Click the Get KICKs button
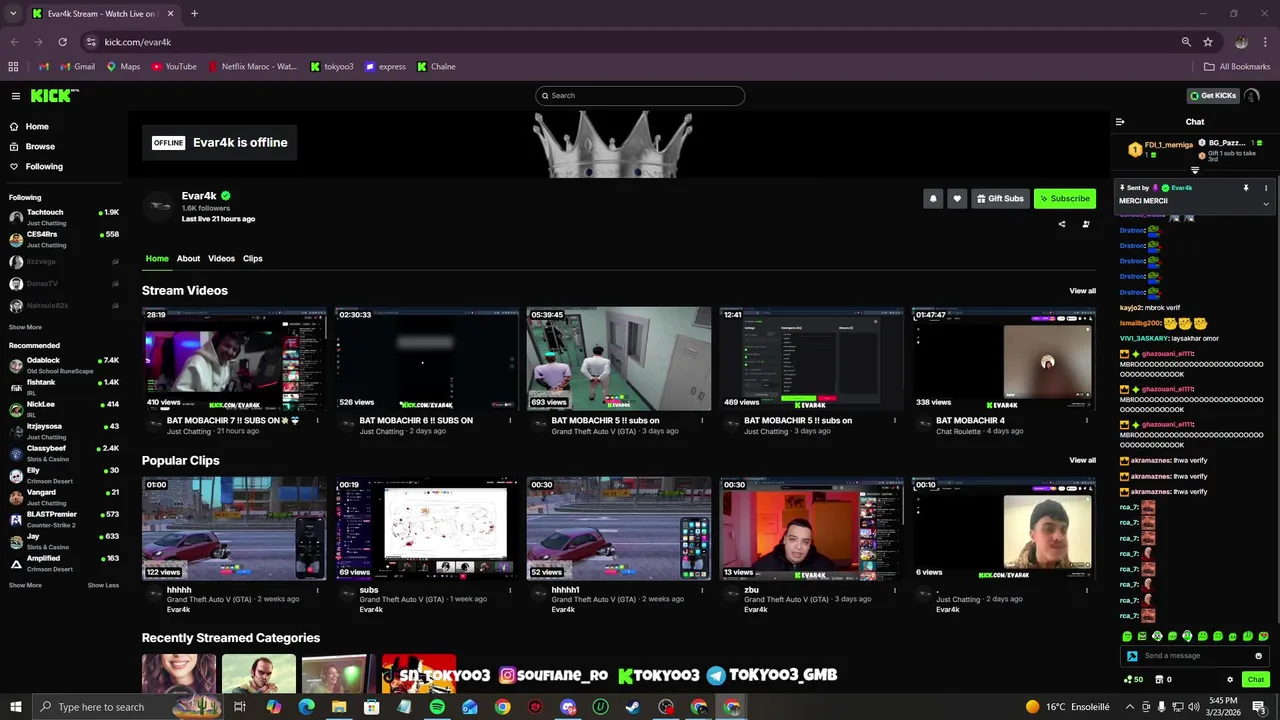 point(1213,96)
